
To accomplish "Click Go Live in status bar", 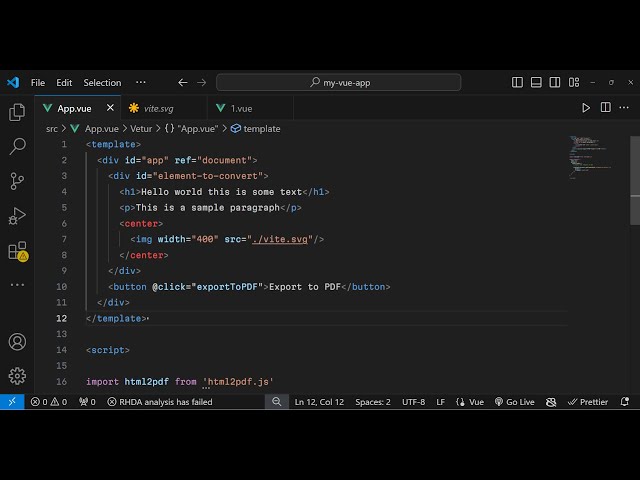I will coord(514,402).
